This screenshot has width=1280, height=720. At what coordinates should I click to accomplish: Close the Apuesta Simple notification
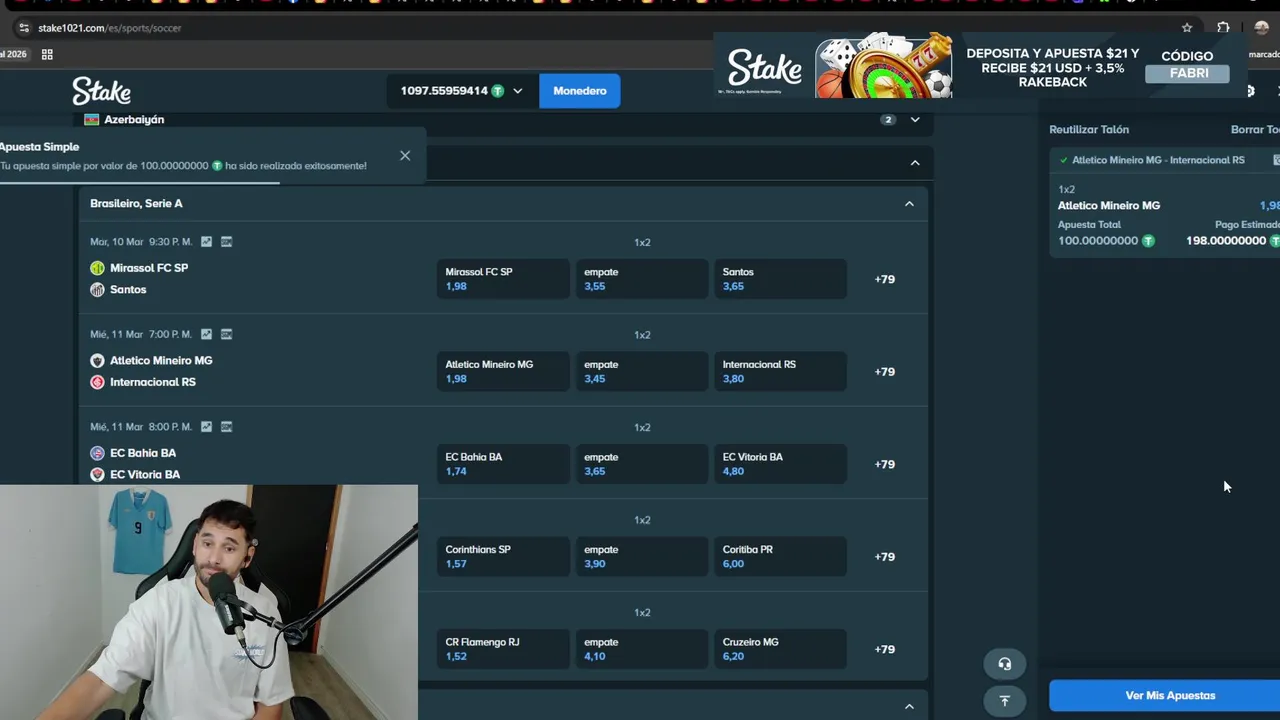(405, 156)
